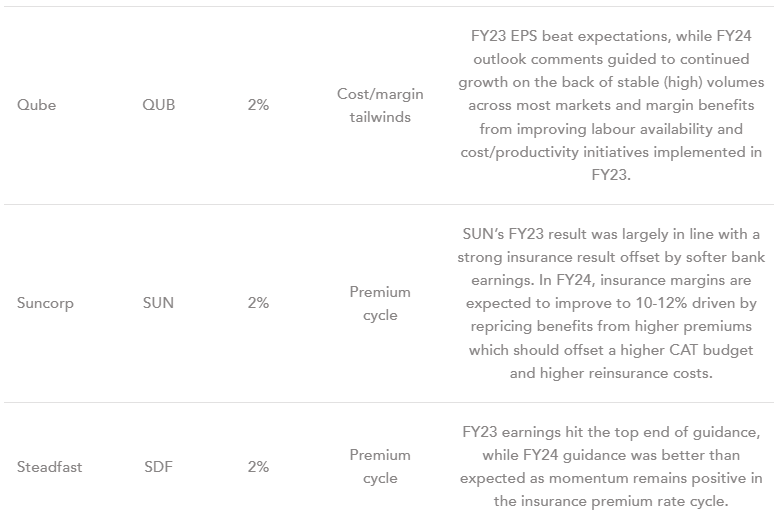Click the 2% weight in Qube row
Image resolution: width=774 pixels, height=523 pixels.
point(258,105)
